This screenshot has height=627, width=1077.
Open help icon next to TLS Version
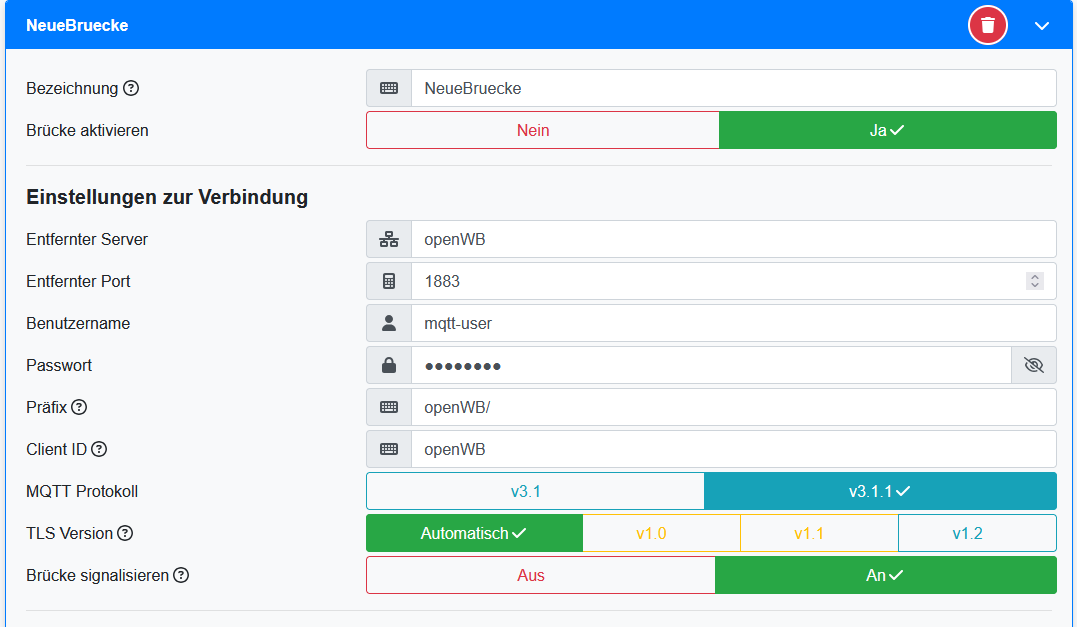pos(125,533)
